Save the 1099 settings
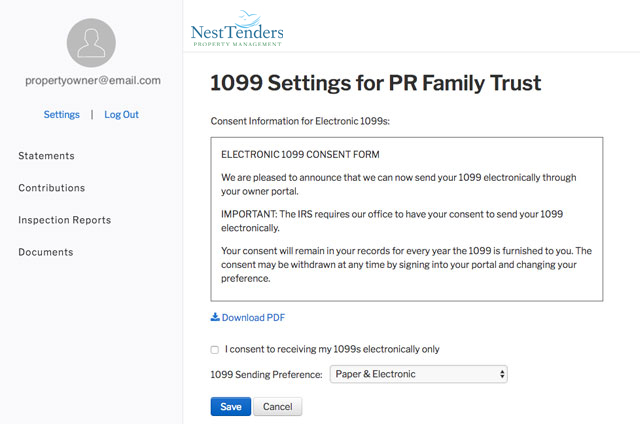The width and height of the screenshot is (640, 424). click(x=230, y=407)
